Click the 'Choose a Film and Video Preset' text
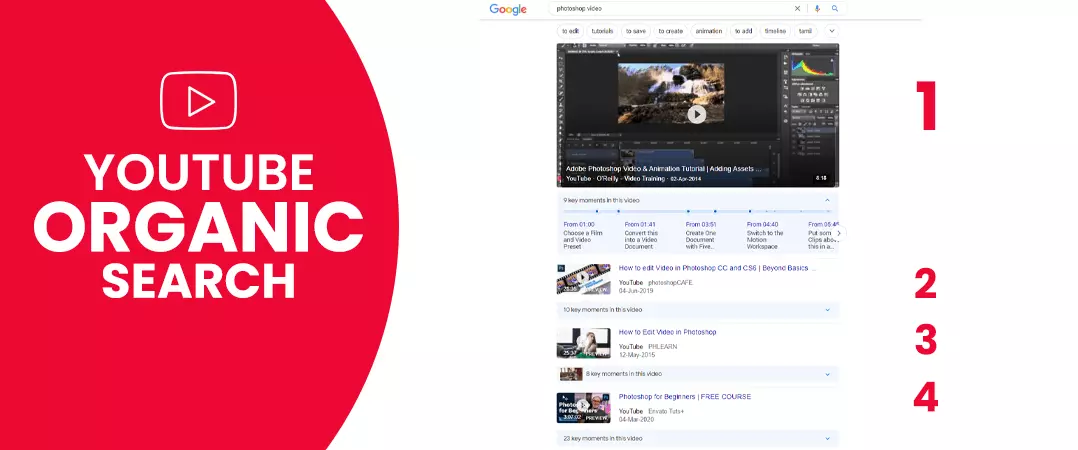 tap(581, 240)
